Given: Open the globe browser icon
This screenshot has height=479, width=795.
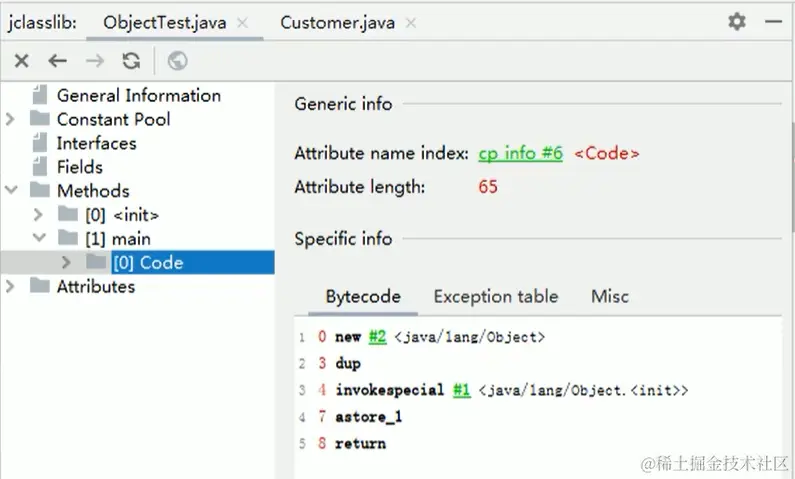Looking at the screenshot, I should (x=177, y=61).
